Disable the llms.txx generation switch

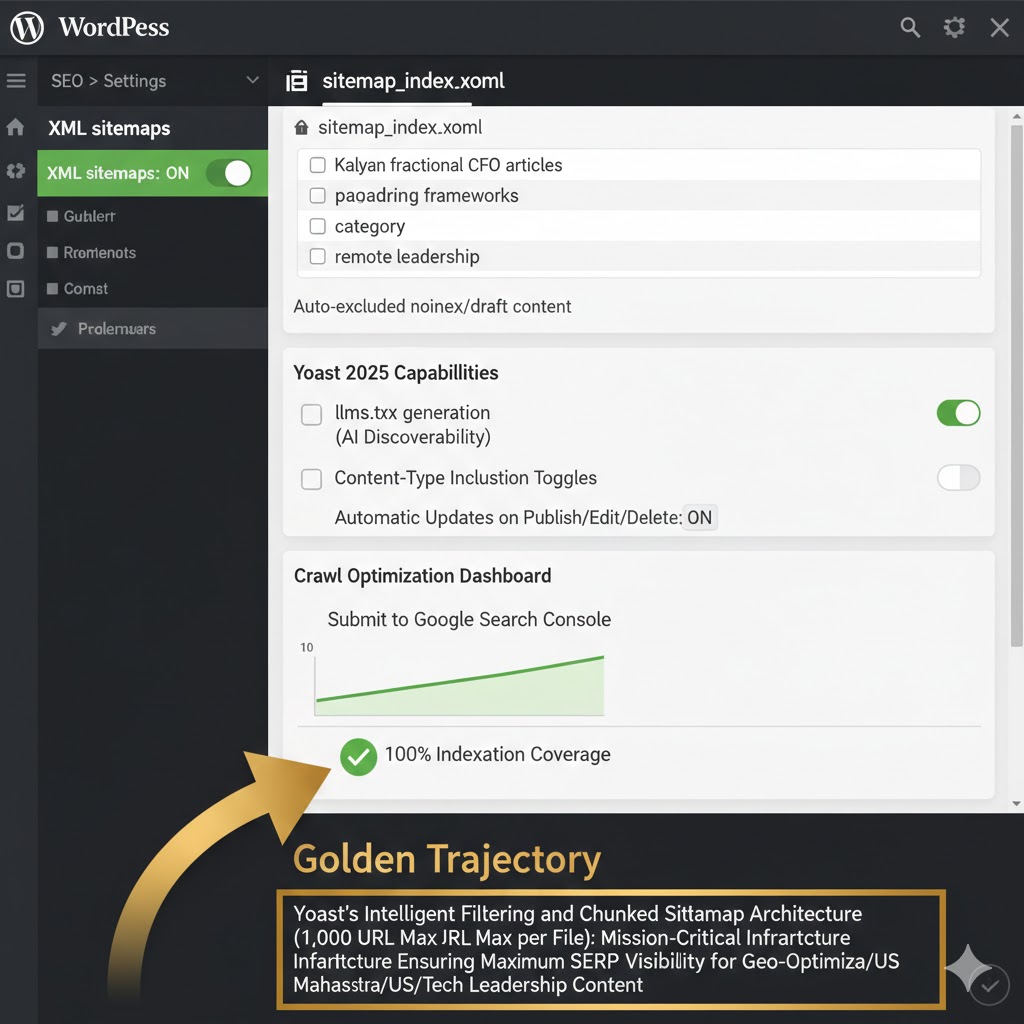[x=958, y=413]
